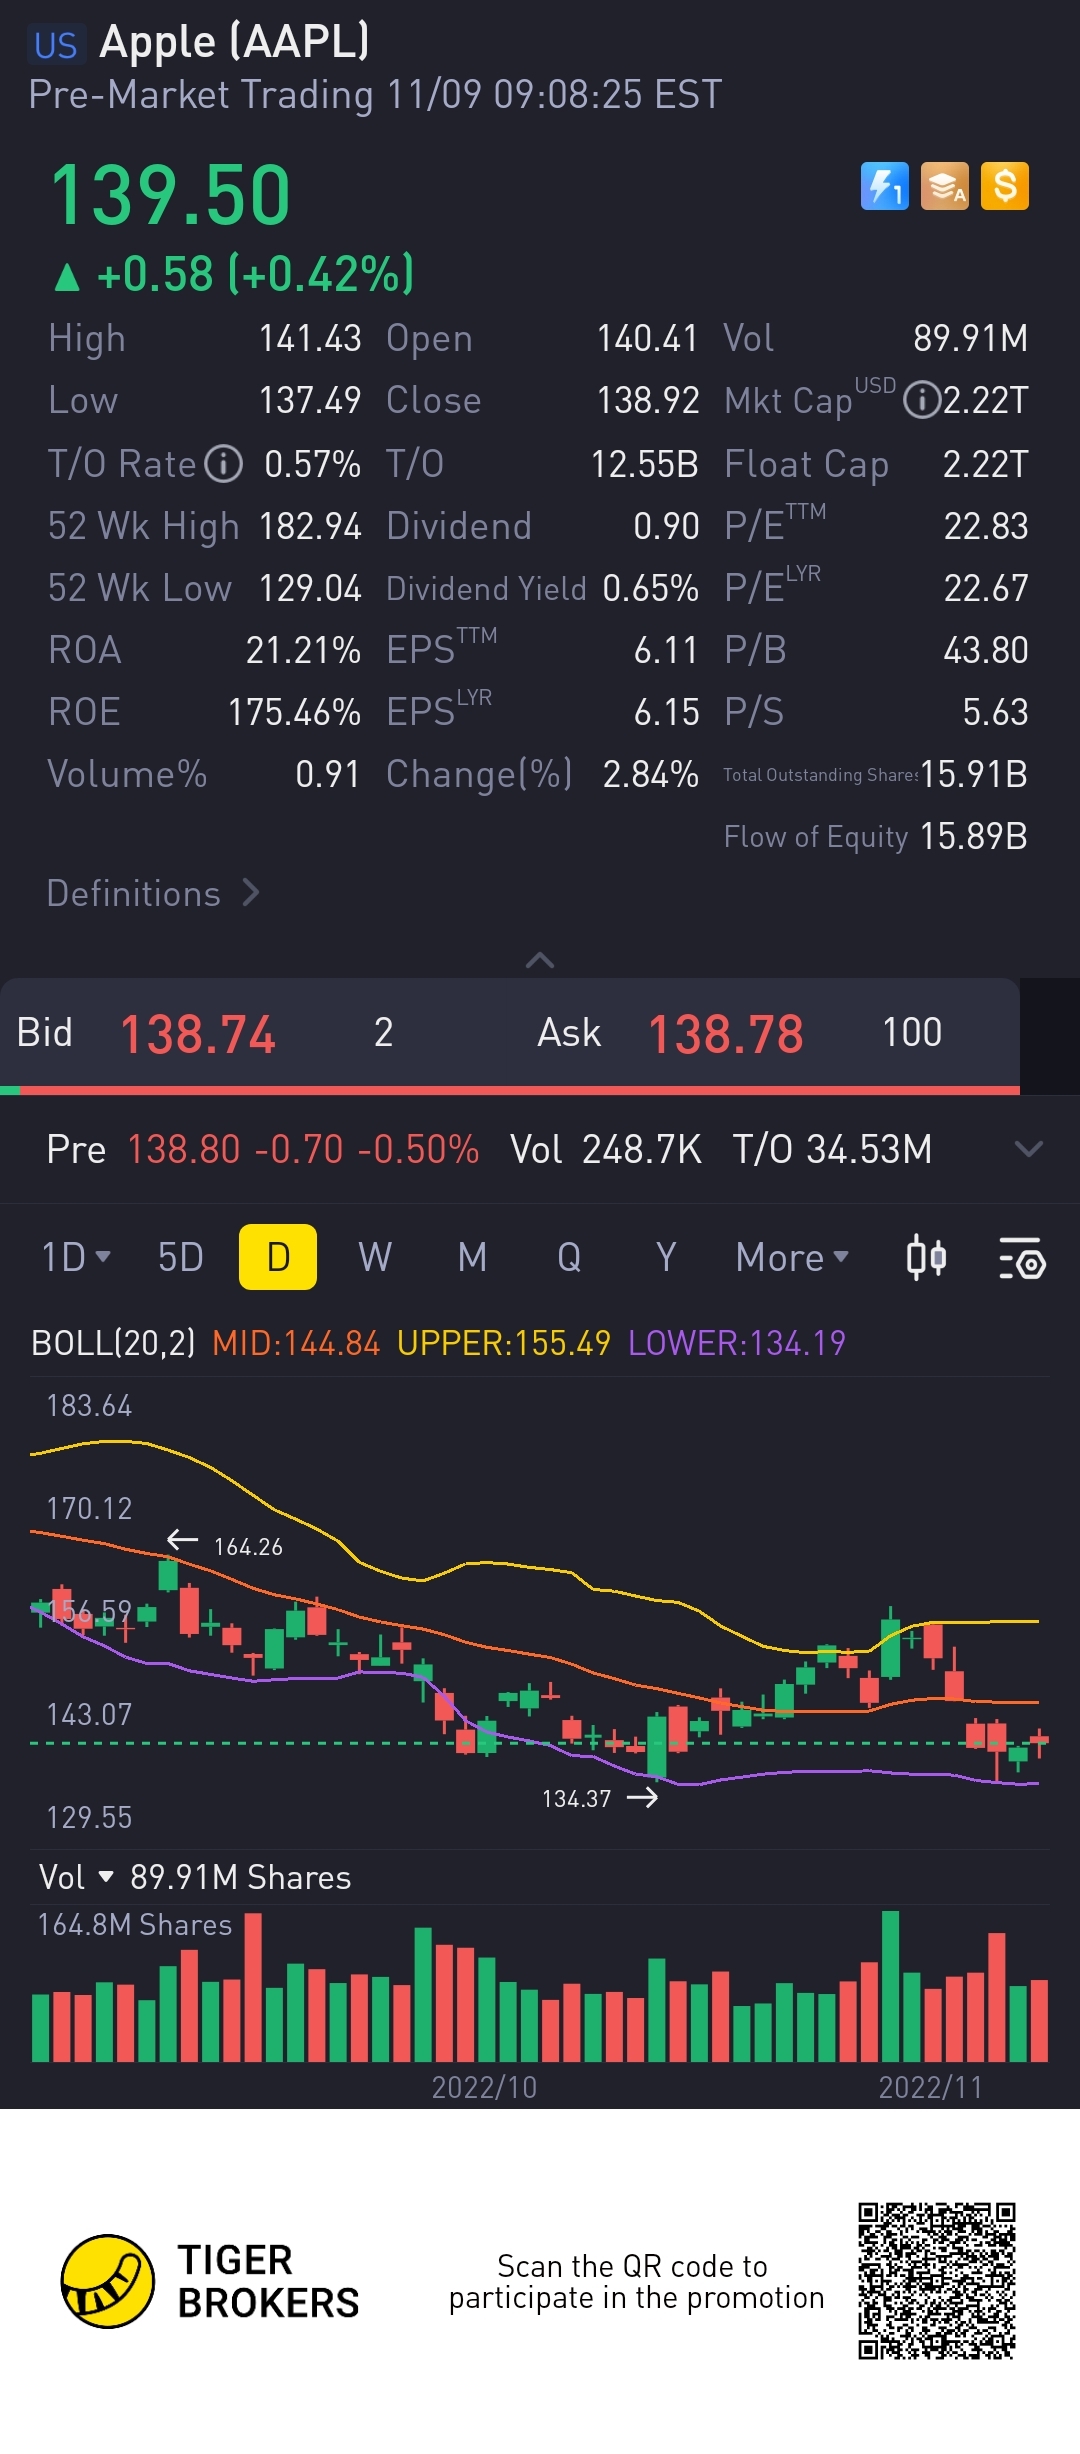Tap the Tiger Brokers logo

(210, 2281)
